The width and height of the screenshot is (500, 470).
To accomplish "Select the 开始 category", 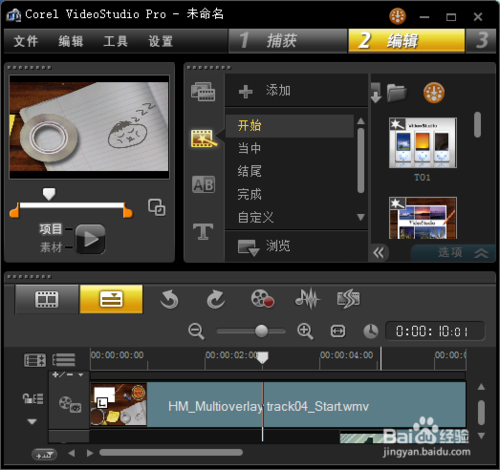I will [289, 126].
